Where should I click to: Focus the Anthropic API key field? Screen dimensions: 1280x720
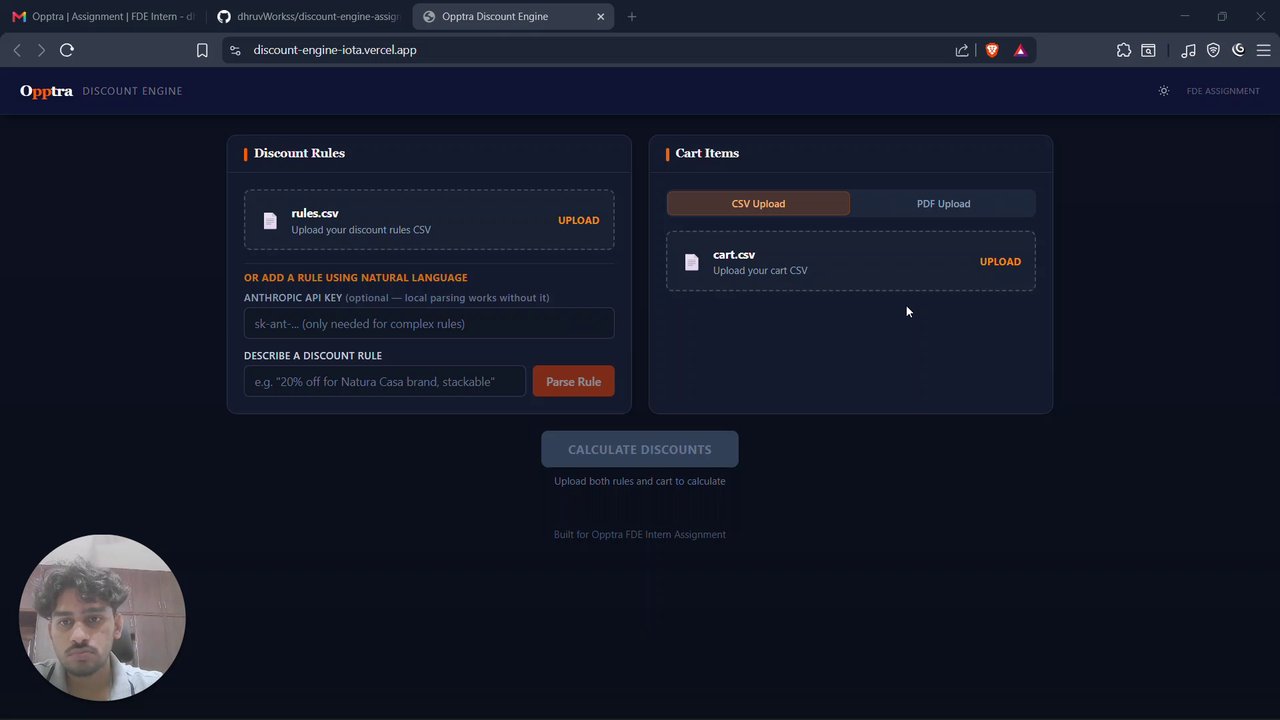click(x=429, y=324)
